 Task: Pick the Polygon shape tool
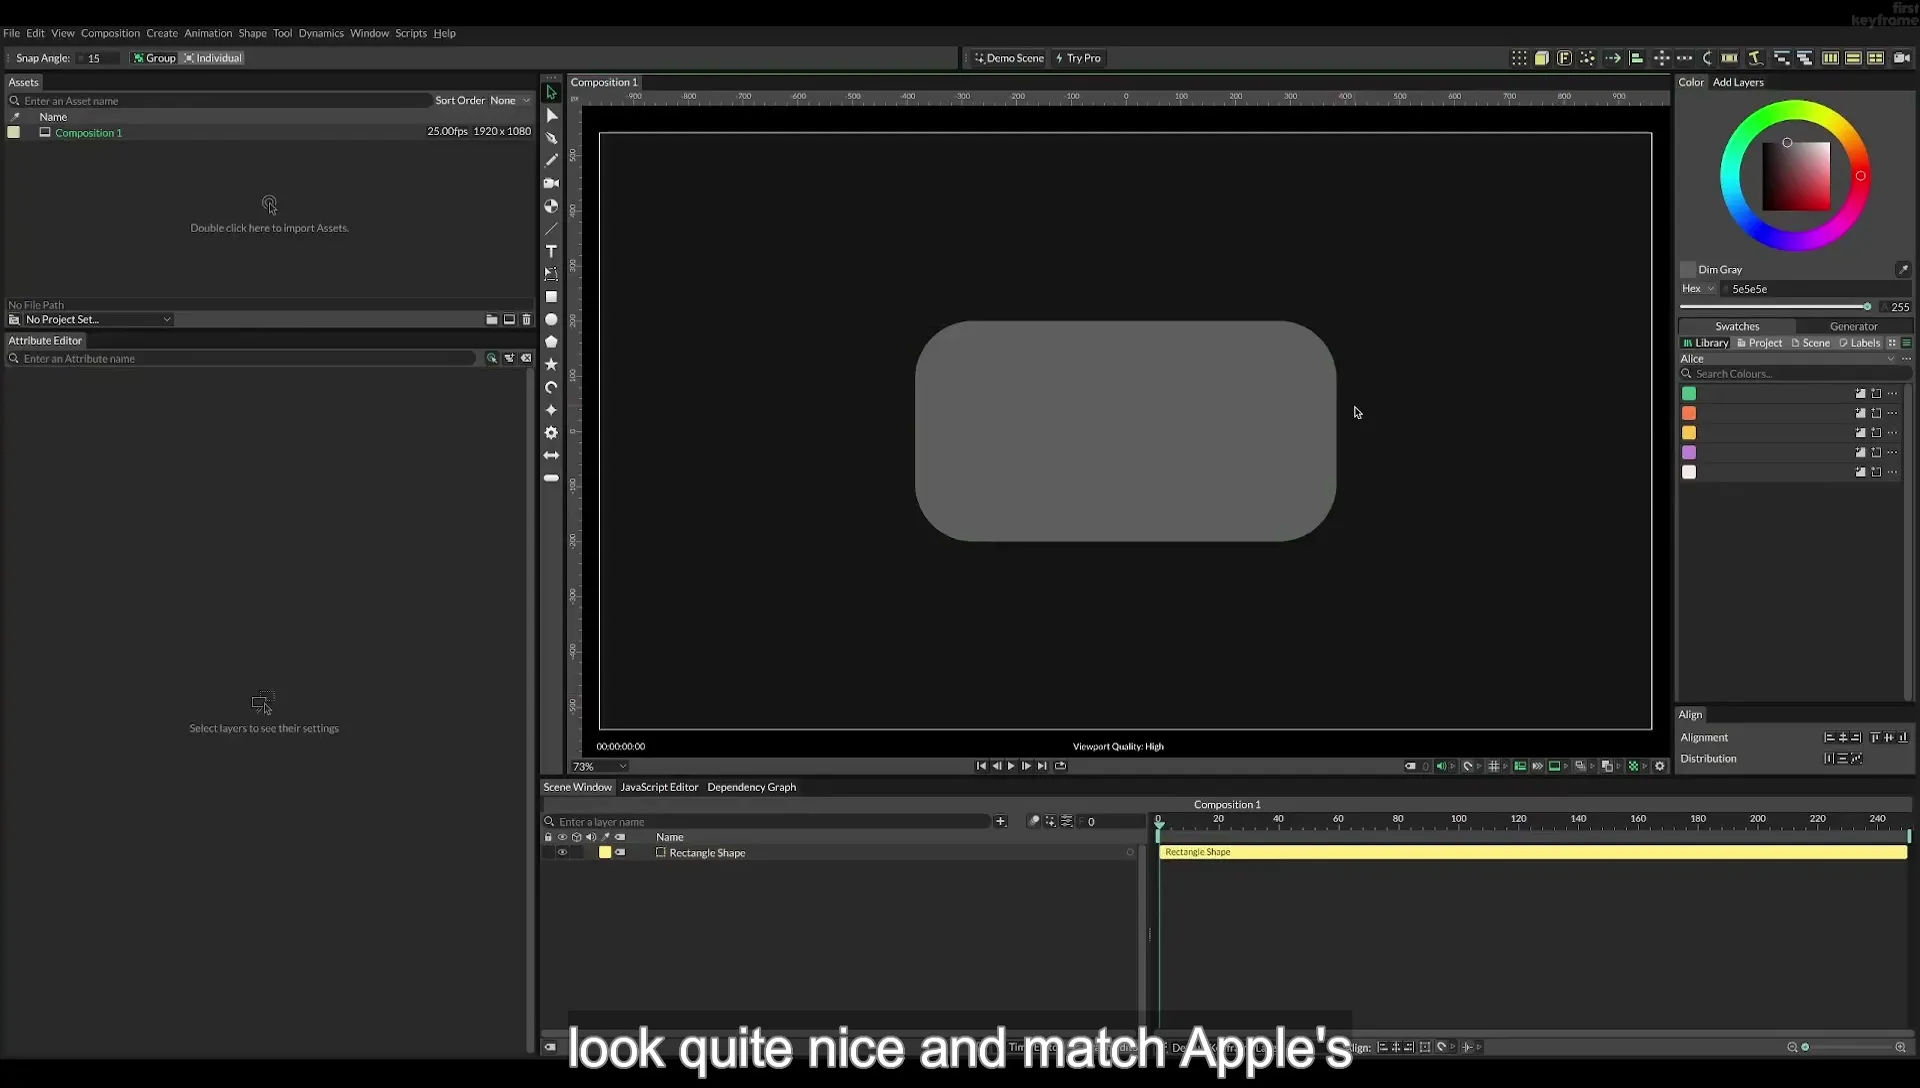551,342
